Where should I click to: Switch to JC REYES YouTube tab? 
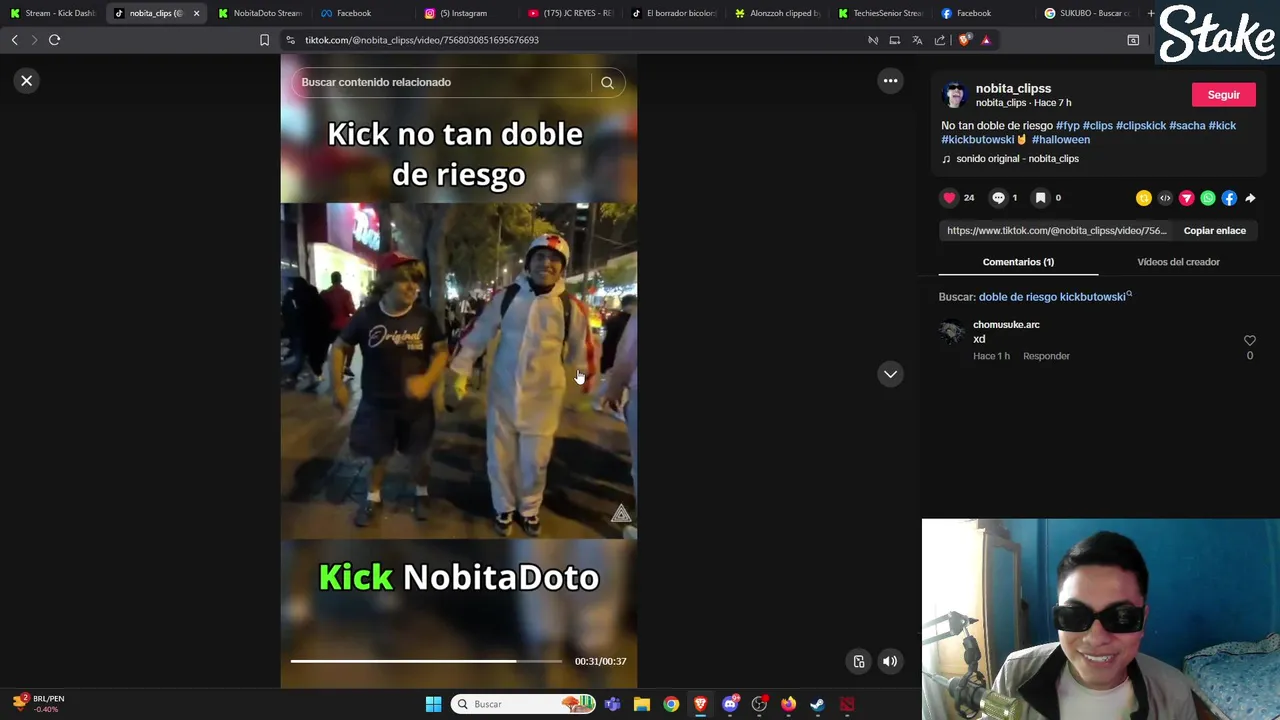pos(570,13)
